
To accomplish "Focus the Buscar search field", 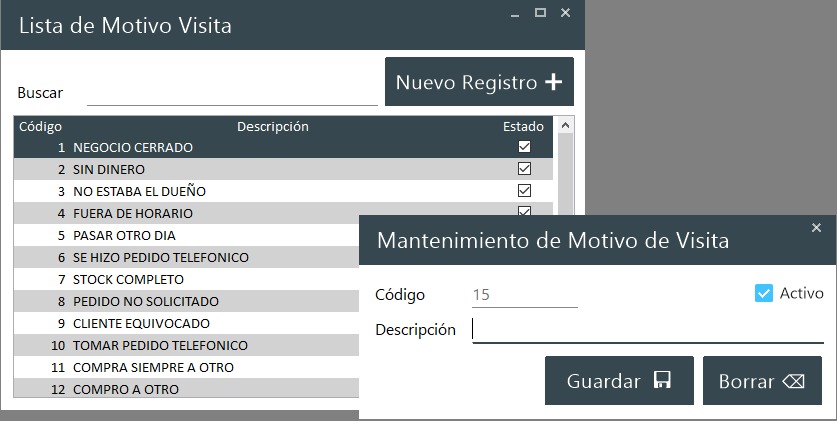I will click(x=232, y=93).
